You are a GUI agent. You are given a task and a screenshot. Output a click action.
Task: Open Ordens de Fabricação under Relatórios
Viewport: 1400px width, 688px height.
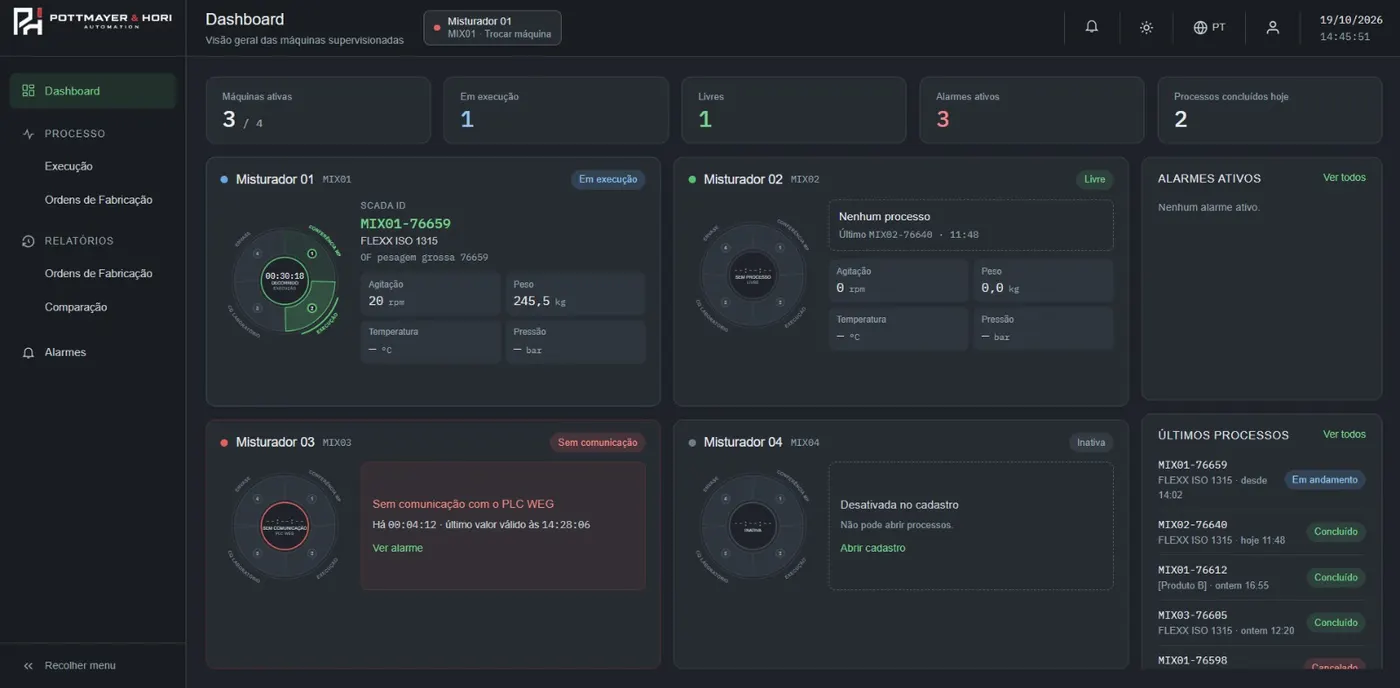coord(99,273)
